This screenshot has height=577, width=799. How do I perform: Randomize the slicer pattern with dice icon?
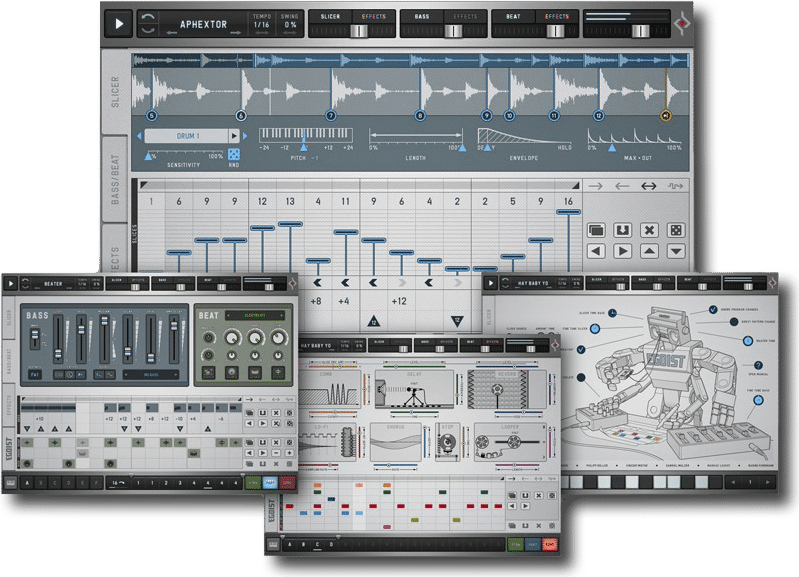click(676, 230)
